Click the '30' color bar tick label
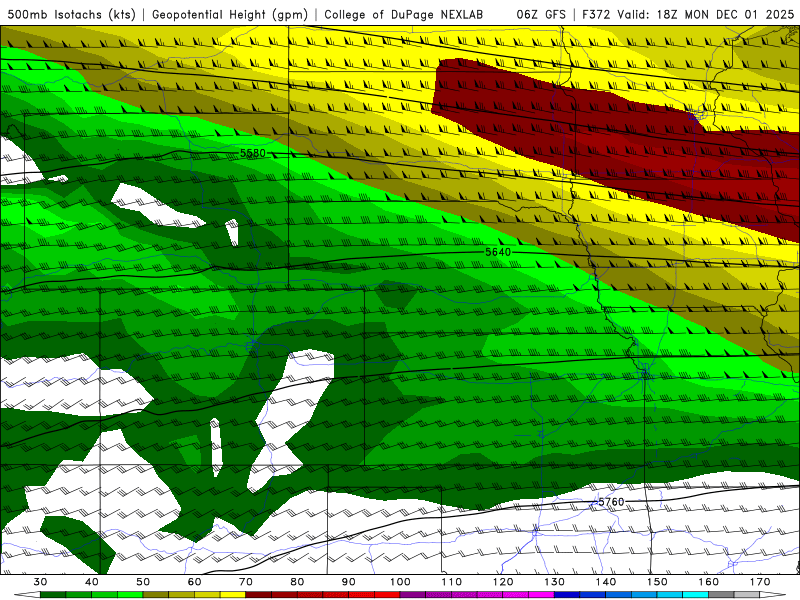This screenshot has height=600, width=800. point(40,582)
